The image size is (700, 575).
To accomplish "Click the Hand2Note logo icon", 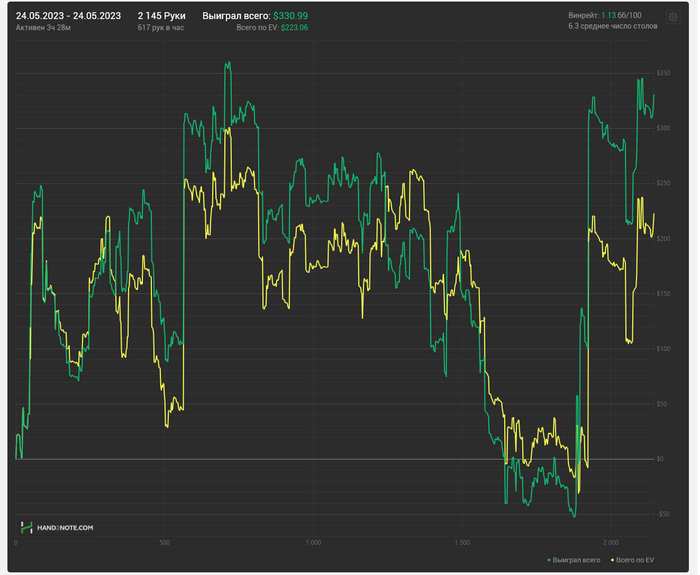I will pos(26,527).
